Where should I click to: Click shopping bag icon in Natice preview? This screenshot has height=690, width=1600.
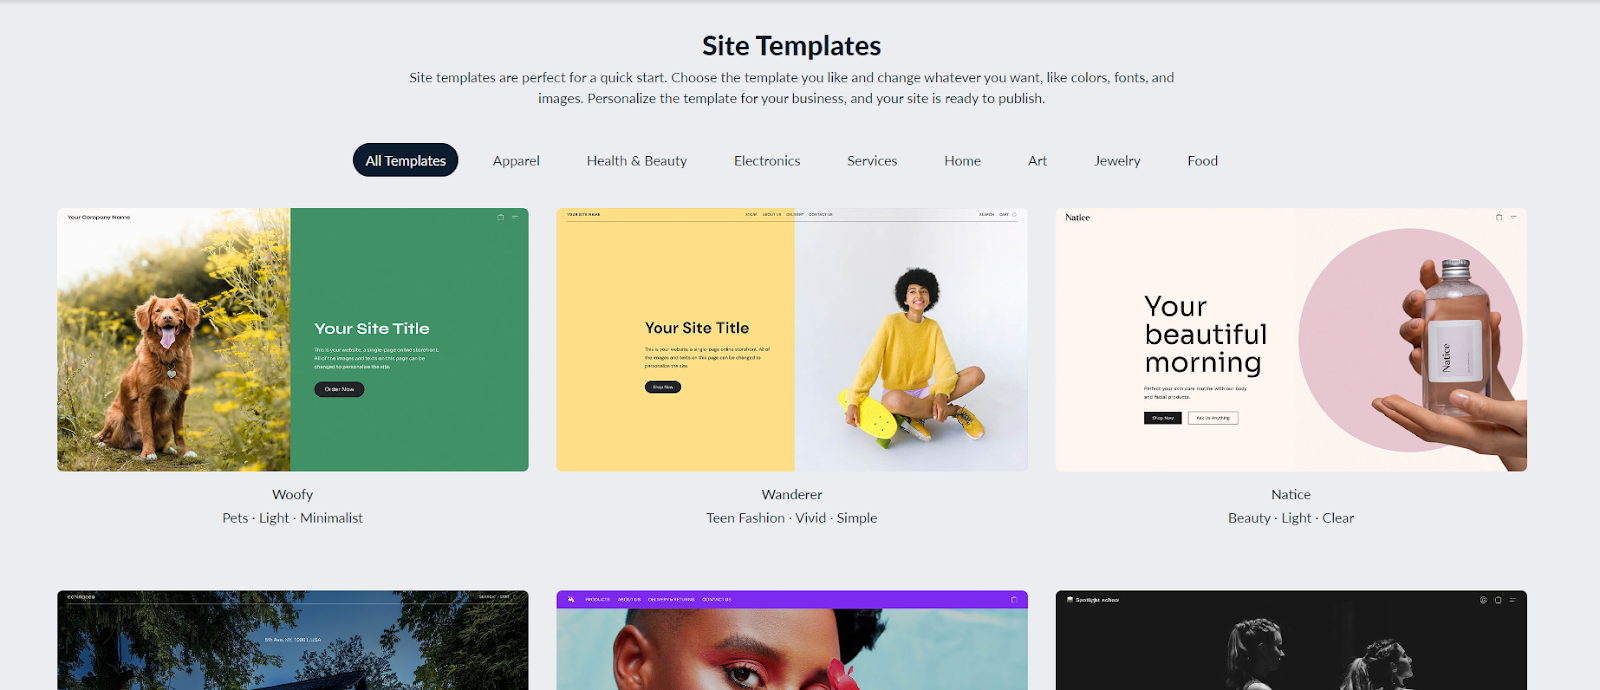pos(1499,217)
